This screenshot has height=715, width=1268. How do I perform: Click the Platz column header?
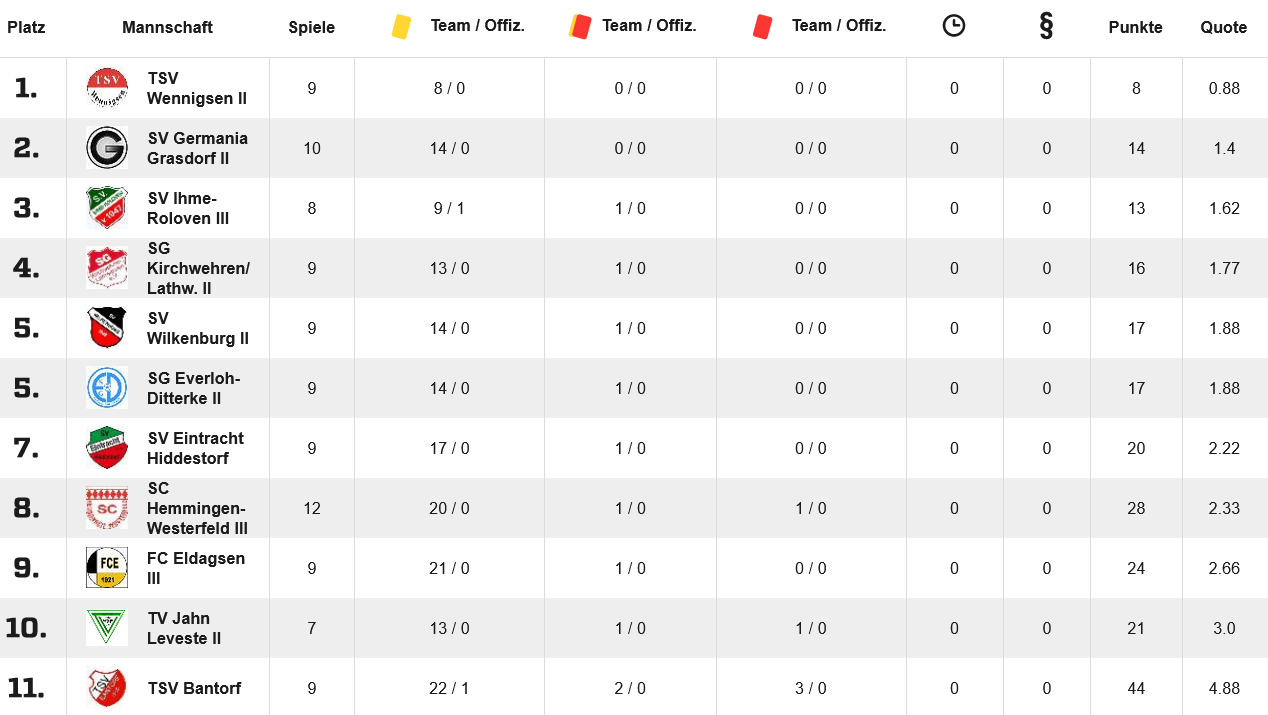pos(26,27)
